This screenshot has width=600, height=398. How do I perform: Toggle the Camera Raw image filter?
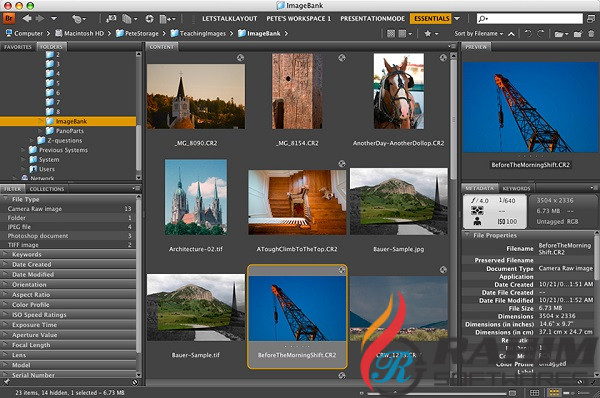[68, 209]
